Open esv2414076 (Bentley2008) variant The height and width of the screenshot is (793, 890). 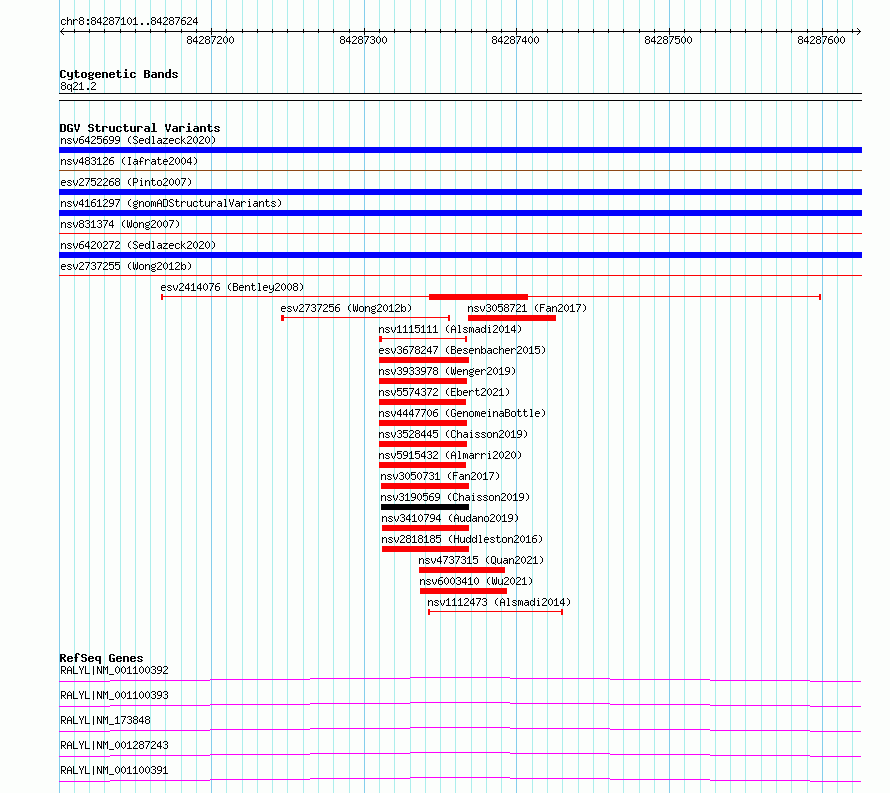coord(232,287)
